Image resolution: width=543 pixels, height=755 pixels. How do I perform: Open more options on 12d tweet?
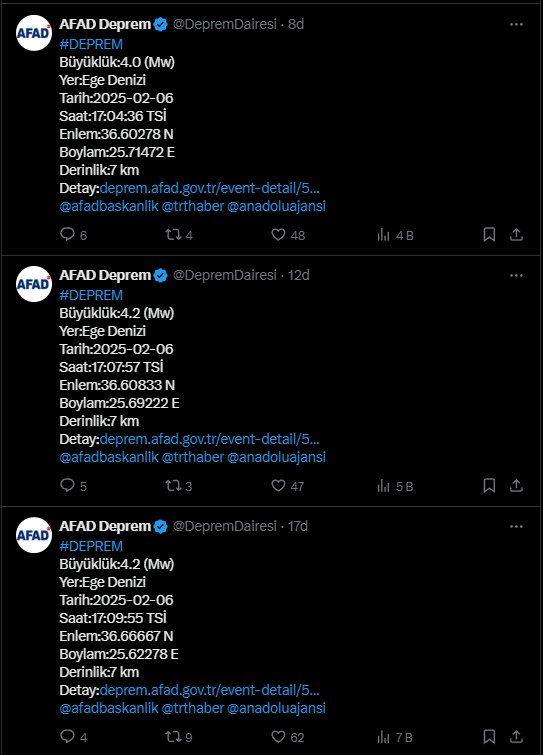click(516, 275)
